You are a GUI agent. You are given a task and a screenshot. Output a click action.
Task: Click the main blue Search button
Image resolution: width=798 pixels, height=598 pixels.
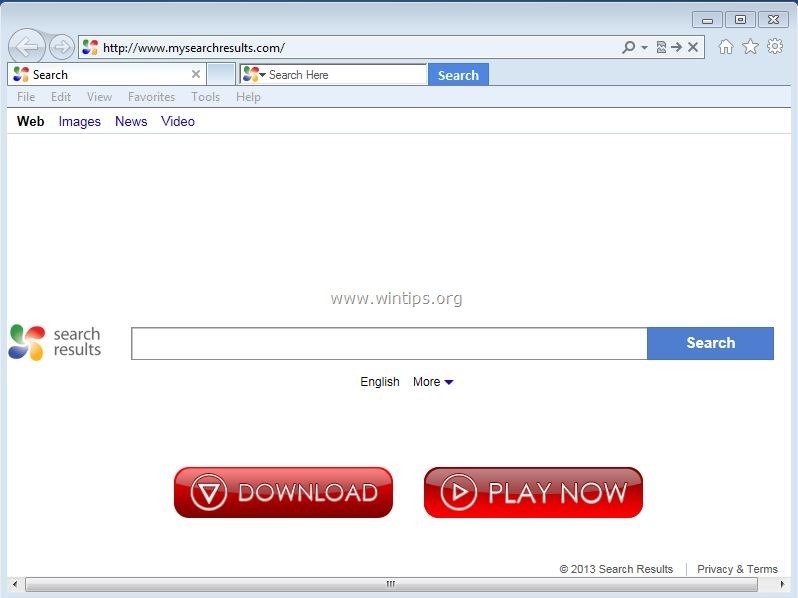point(710,343)
